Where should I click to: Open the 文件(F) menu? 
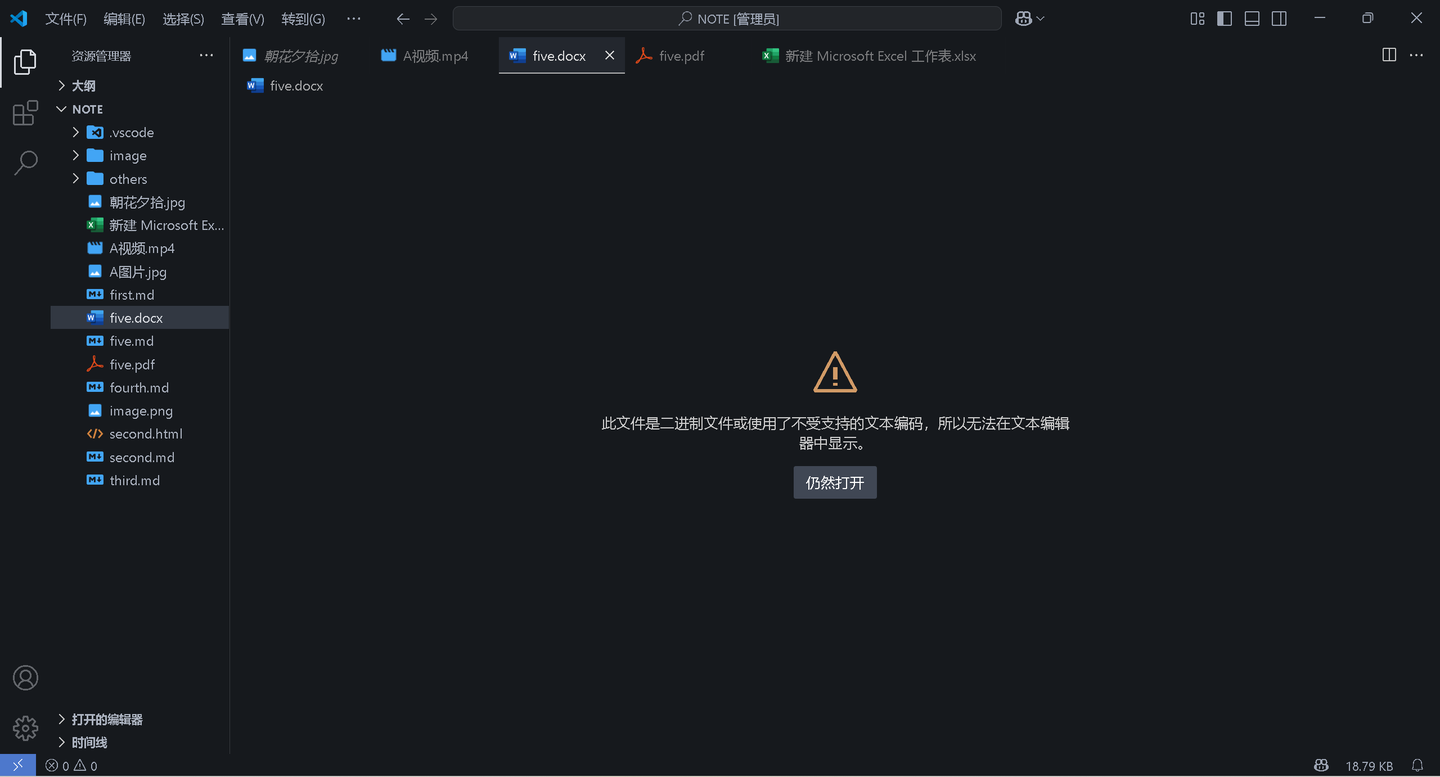coord(66,18)
